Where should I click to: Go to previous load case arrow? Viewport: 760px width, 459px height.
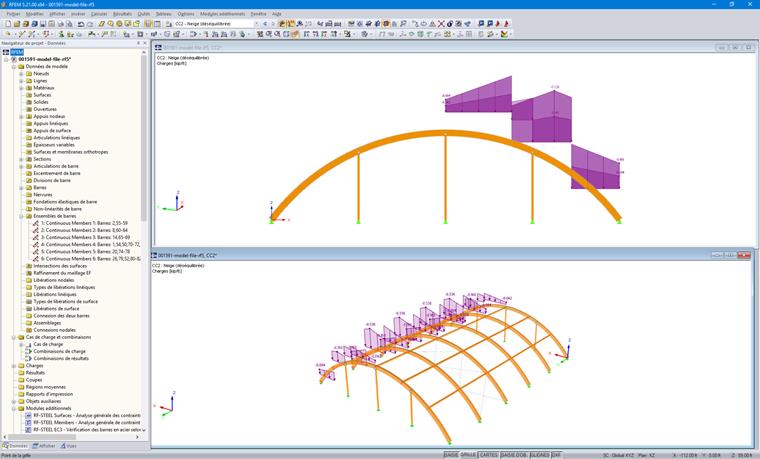(x=265, y=24)
